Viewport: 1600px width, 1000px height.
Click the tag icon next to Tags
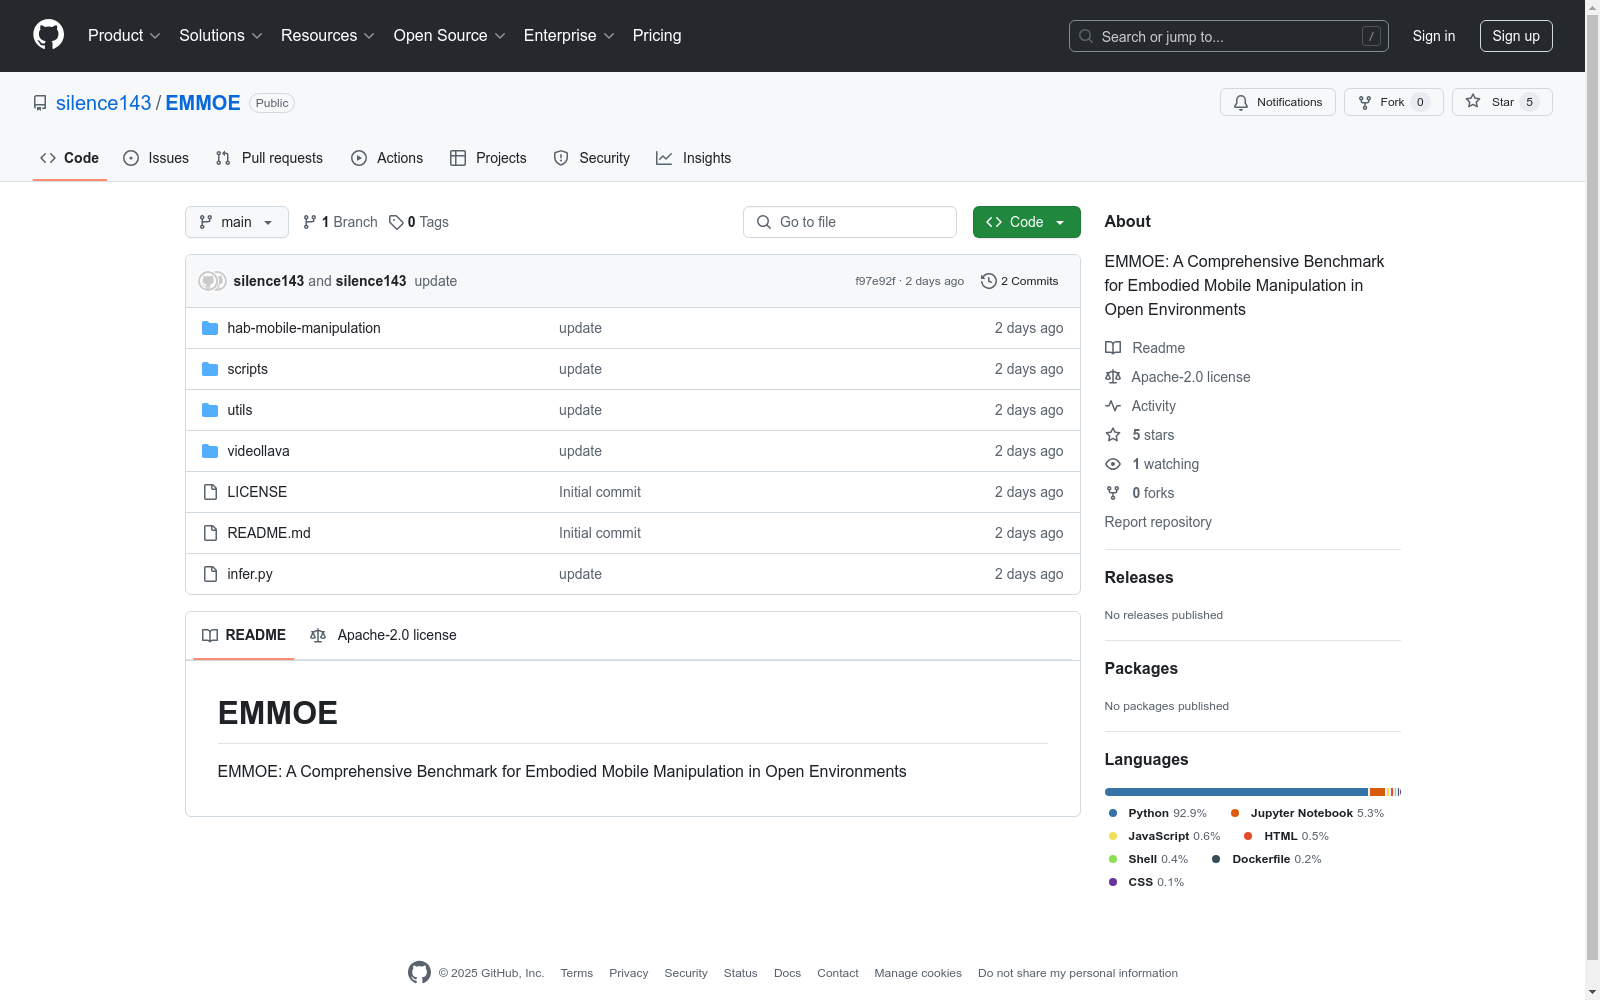click(396, 222)
